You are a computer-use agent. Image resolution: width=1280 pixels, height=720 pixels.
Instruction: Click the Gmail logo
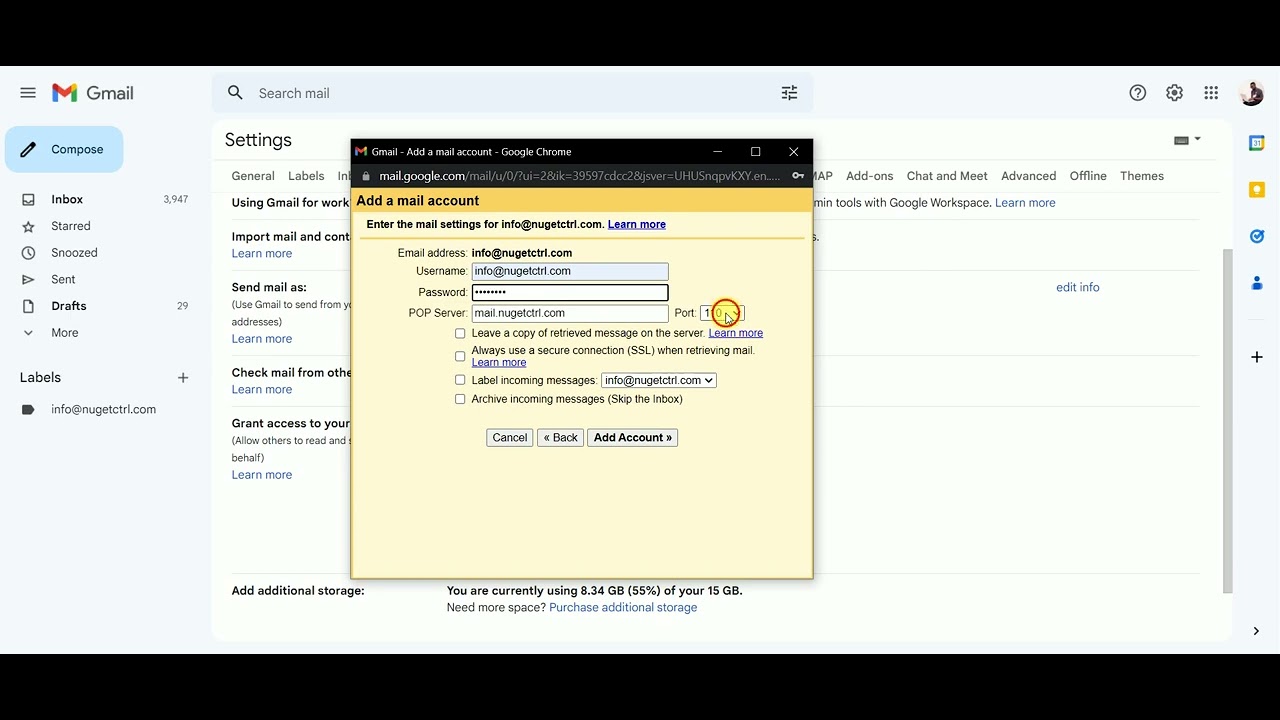point(93,93)
